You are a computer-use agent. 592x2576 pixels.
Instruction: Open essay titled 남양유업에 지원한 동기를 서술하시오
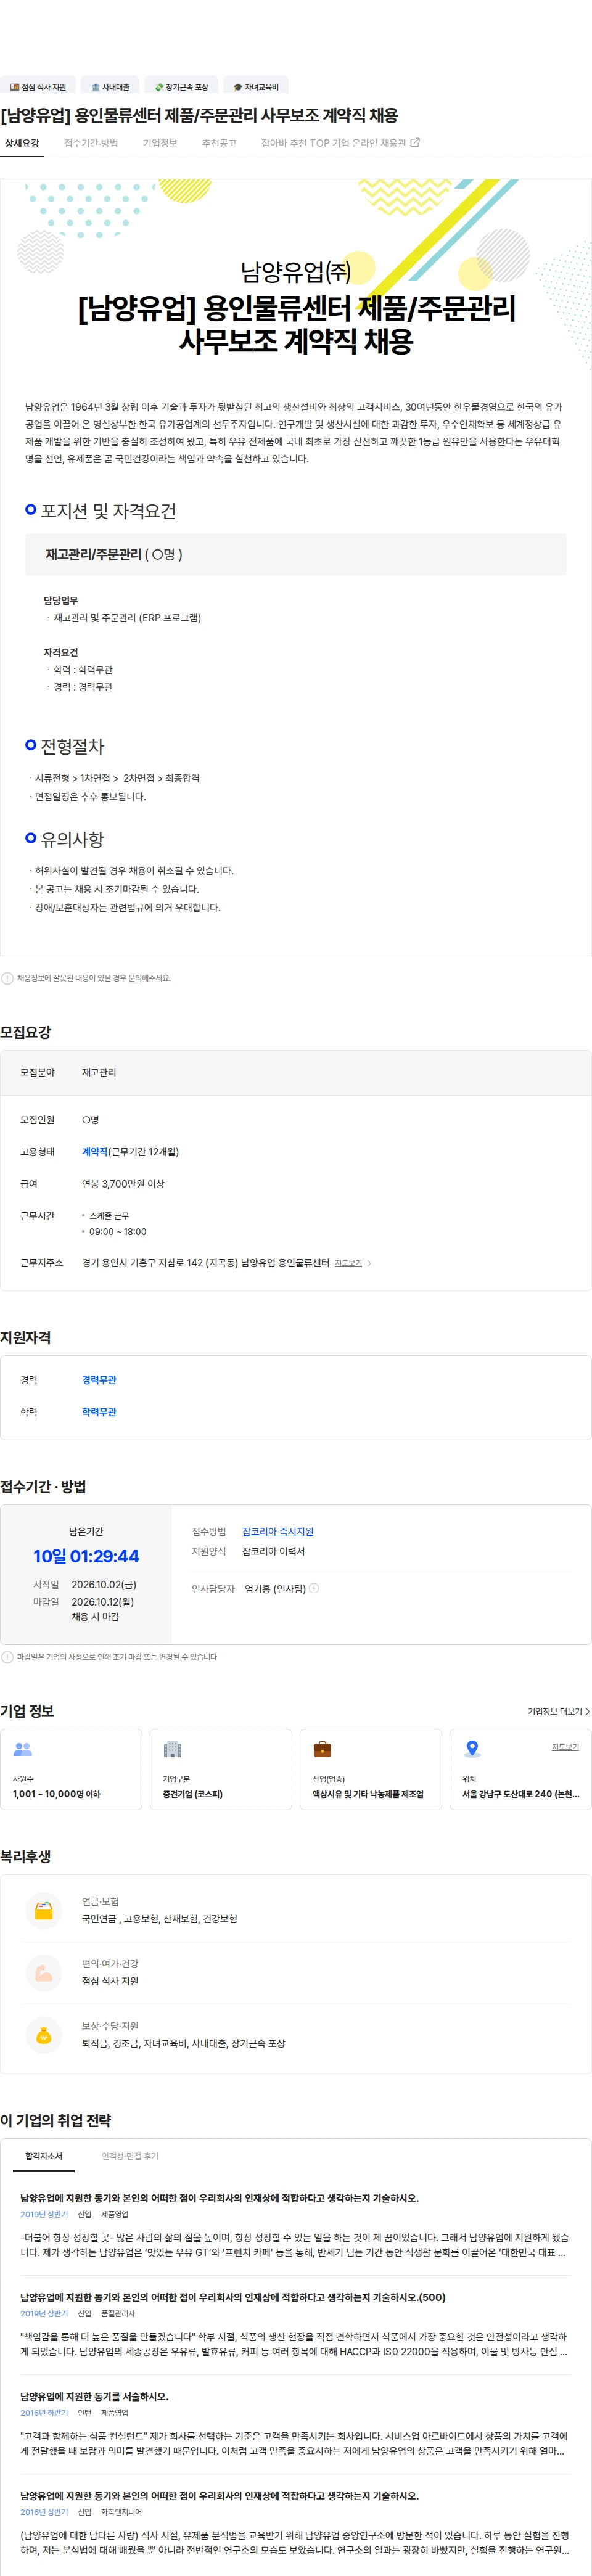[x=94, y=2396]
